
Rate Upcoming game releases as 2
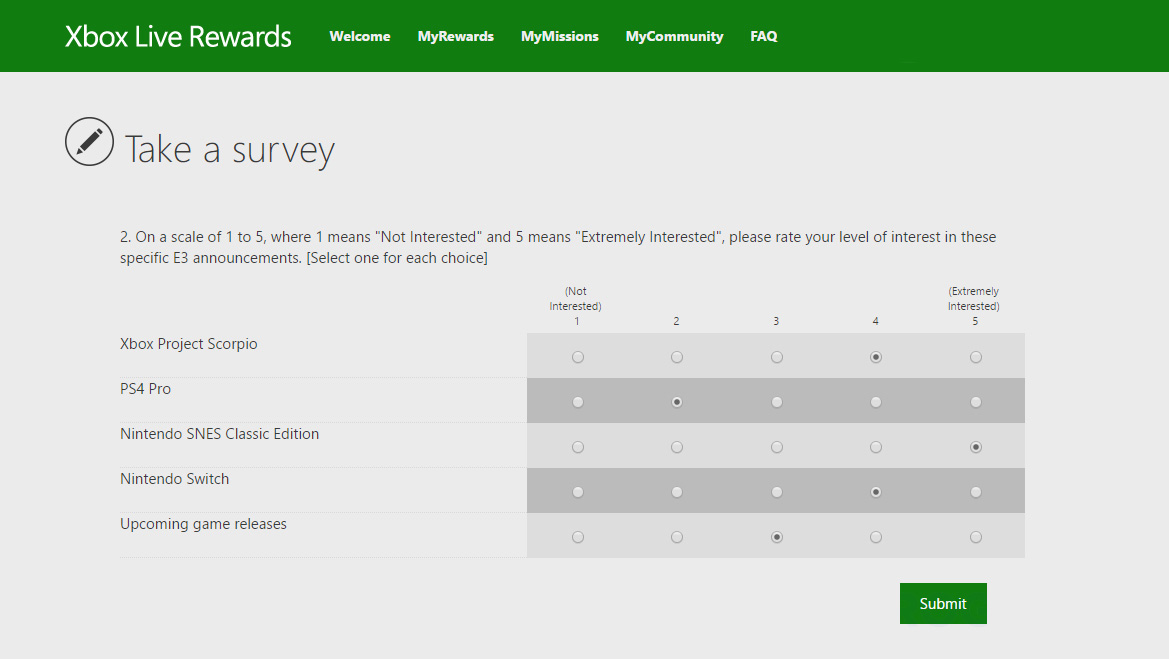(677, 537)
